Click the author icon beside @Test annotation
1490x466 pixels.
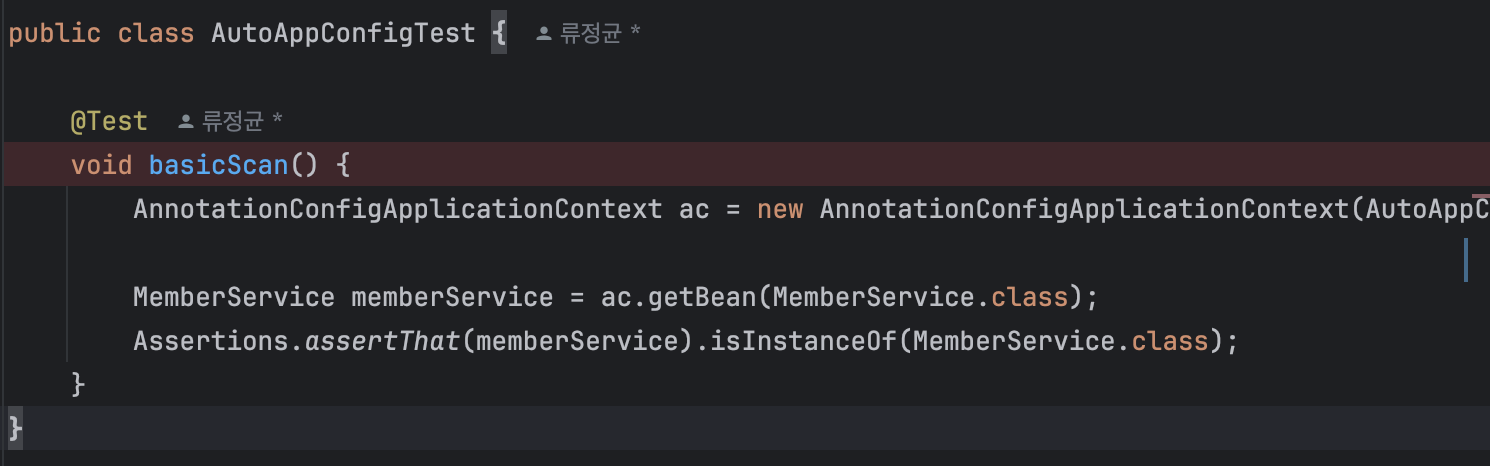point(185,122)
